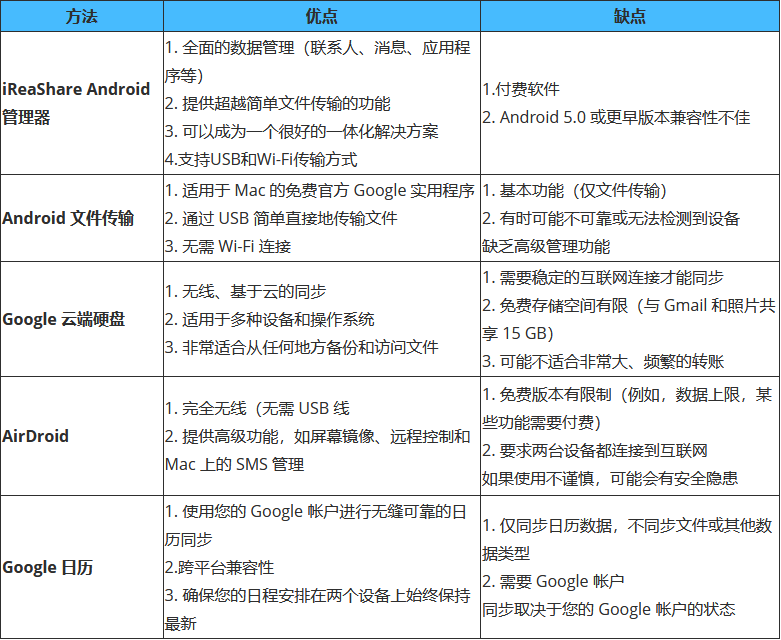Click the text Mac 上的 SMS 管理
The width and height of the screenshot is (781, 640).
(x=235, y=464)
